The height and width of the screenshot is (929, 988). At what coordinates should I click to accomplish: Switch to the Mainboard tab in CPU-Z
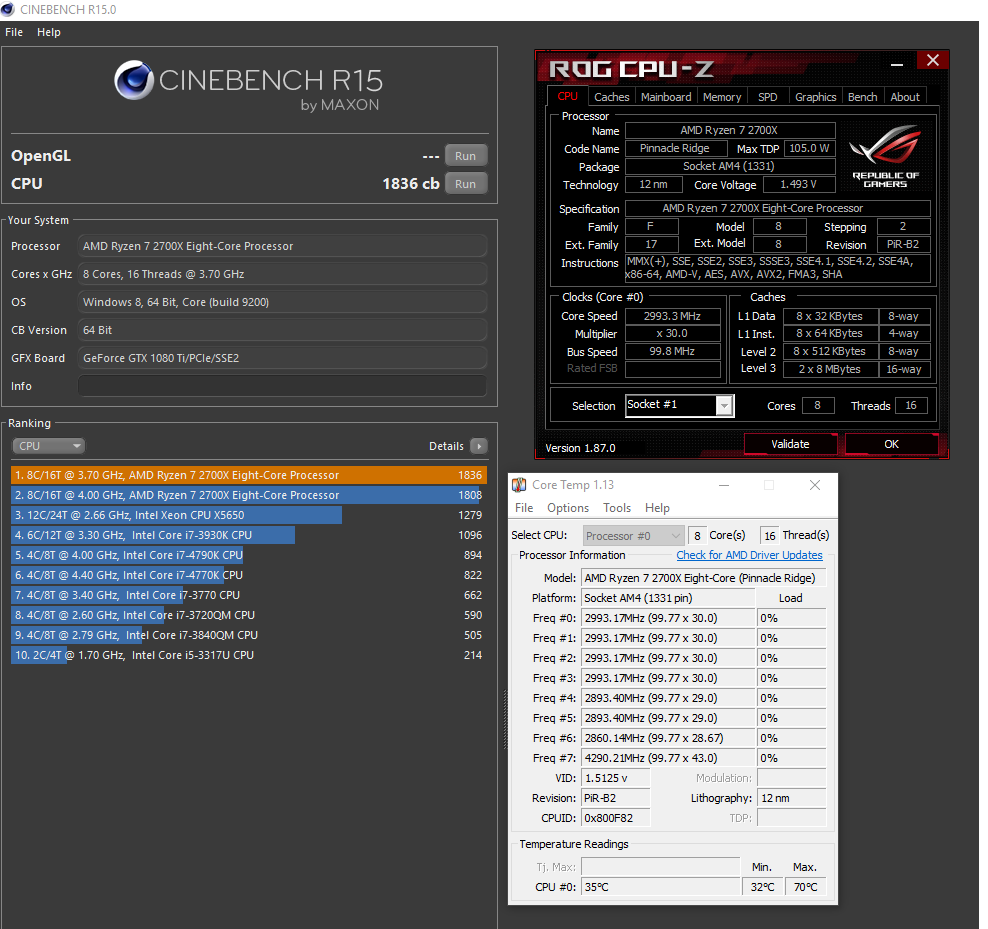pyautogui.click(x=666, y=97)
